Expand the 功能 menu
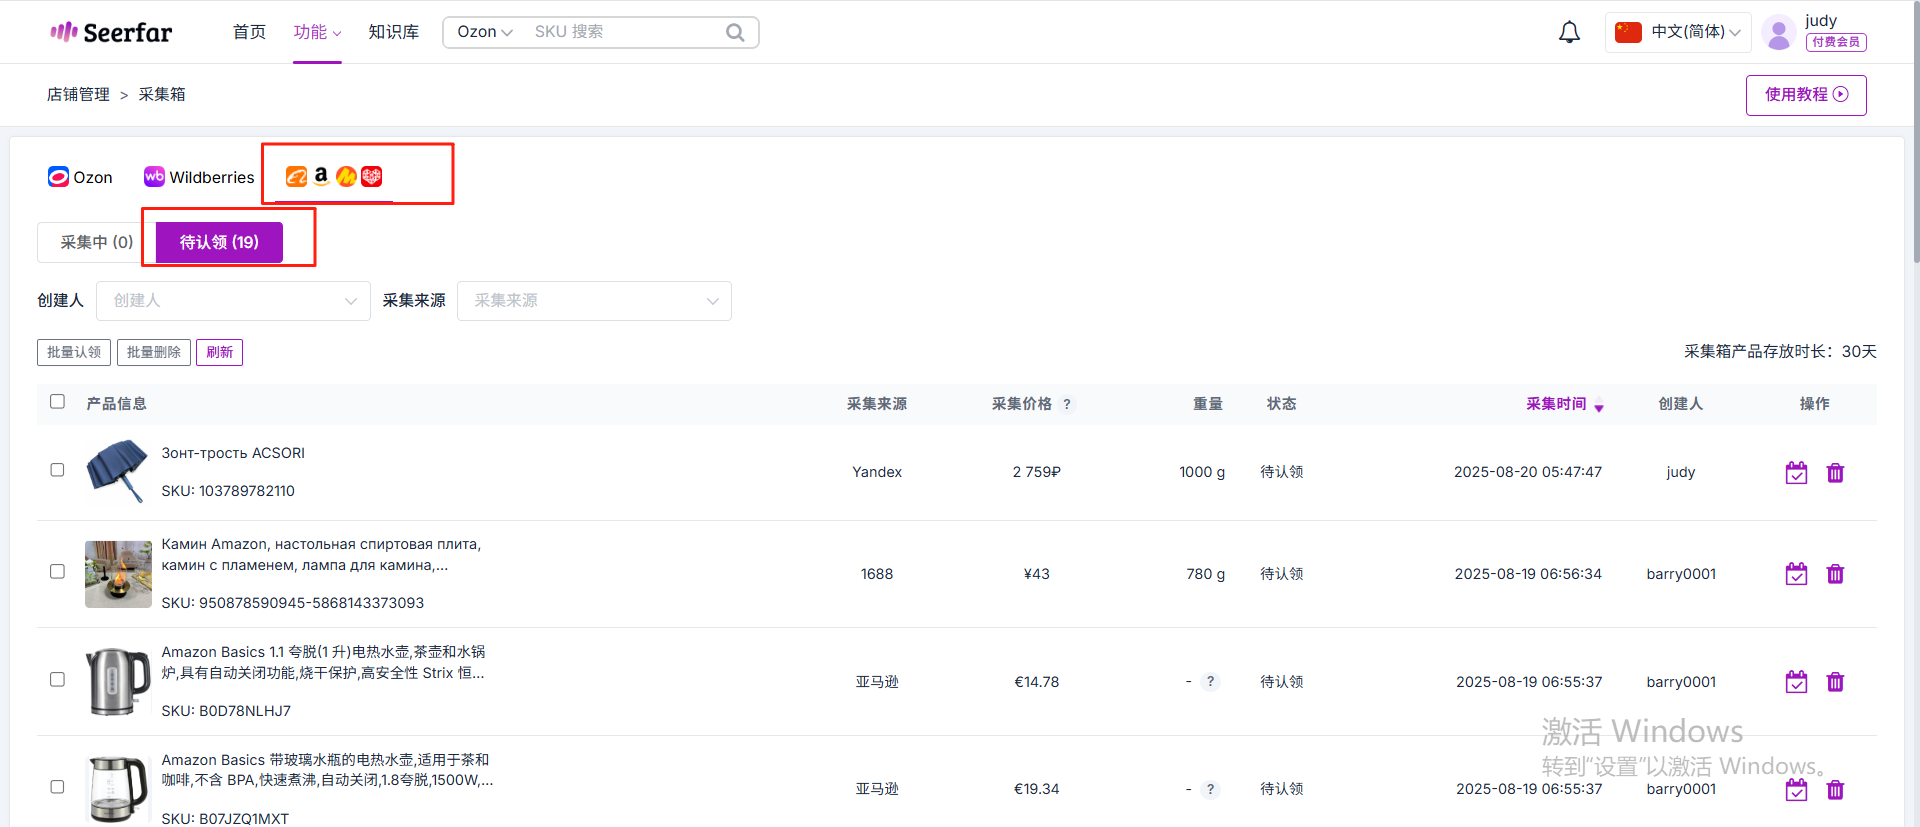Image resolution: width=1920 pixels, height=827 pixels. point(317,32)
